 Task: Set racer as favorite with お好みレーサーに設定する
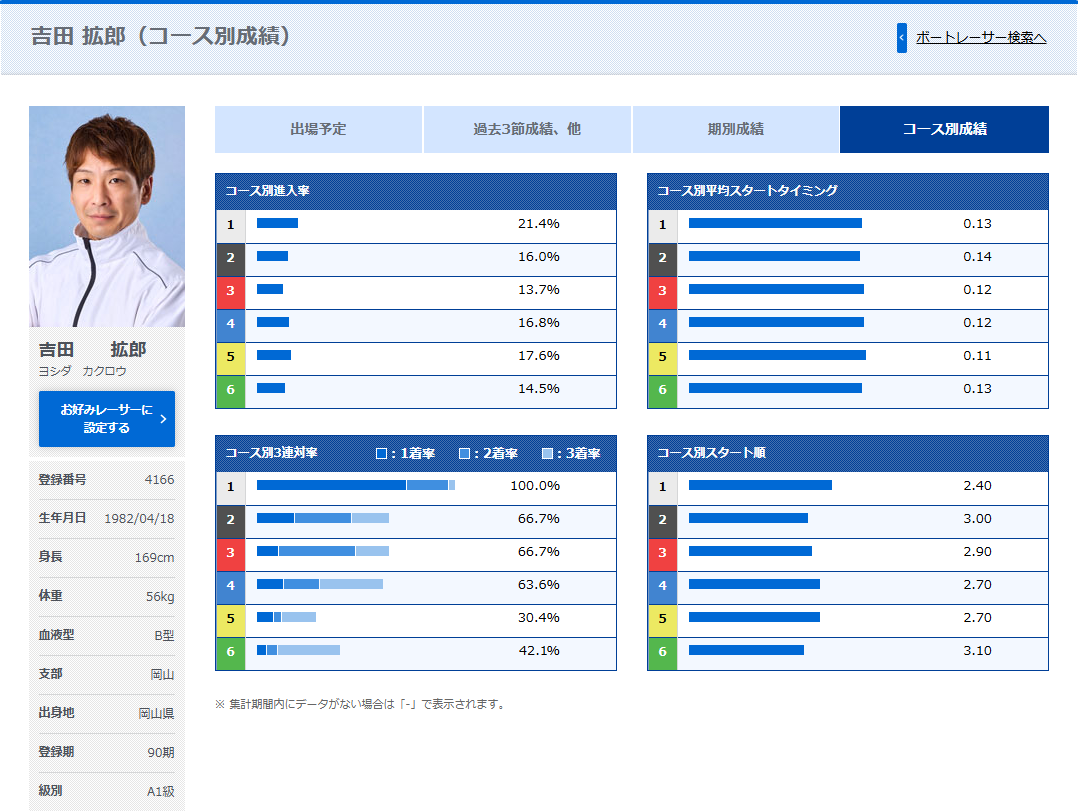(107, 419)
